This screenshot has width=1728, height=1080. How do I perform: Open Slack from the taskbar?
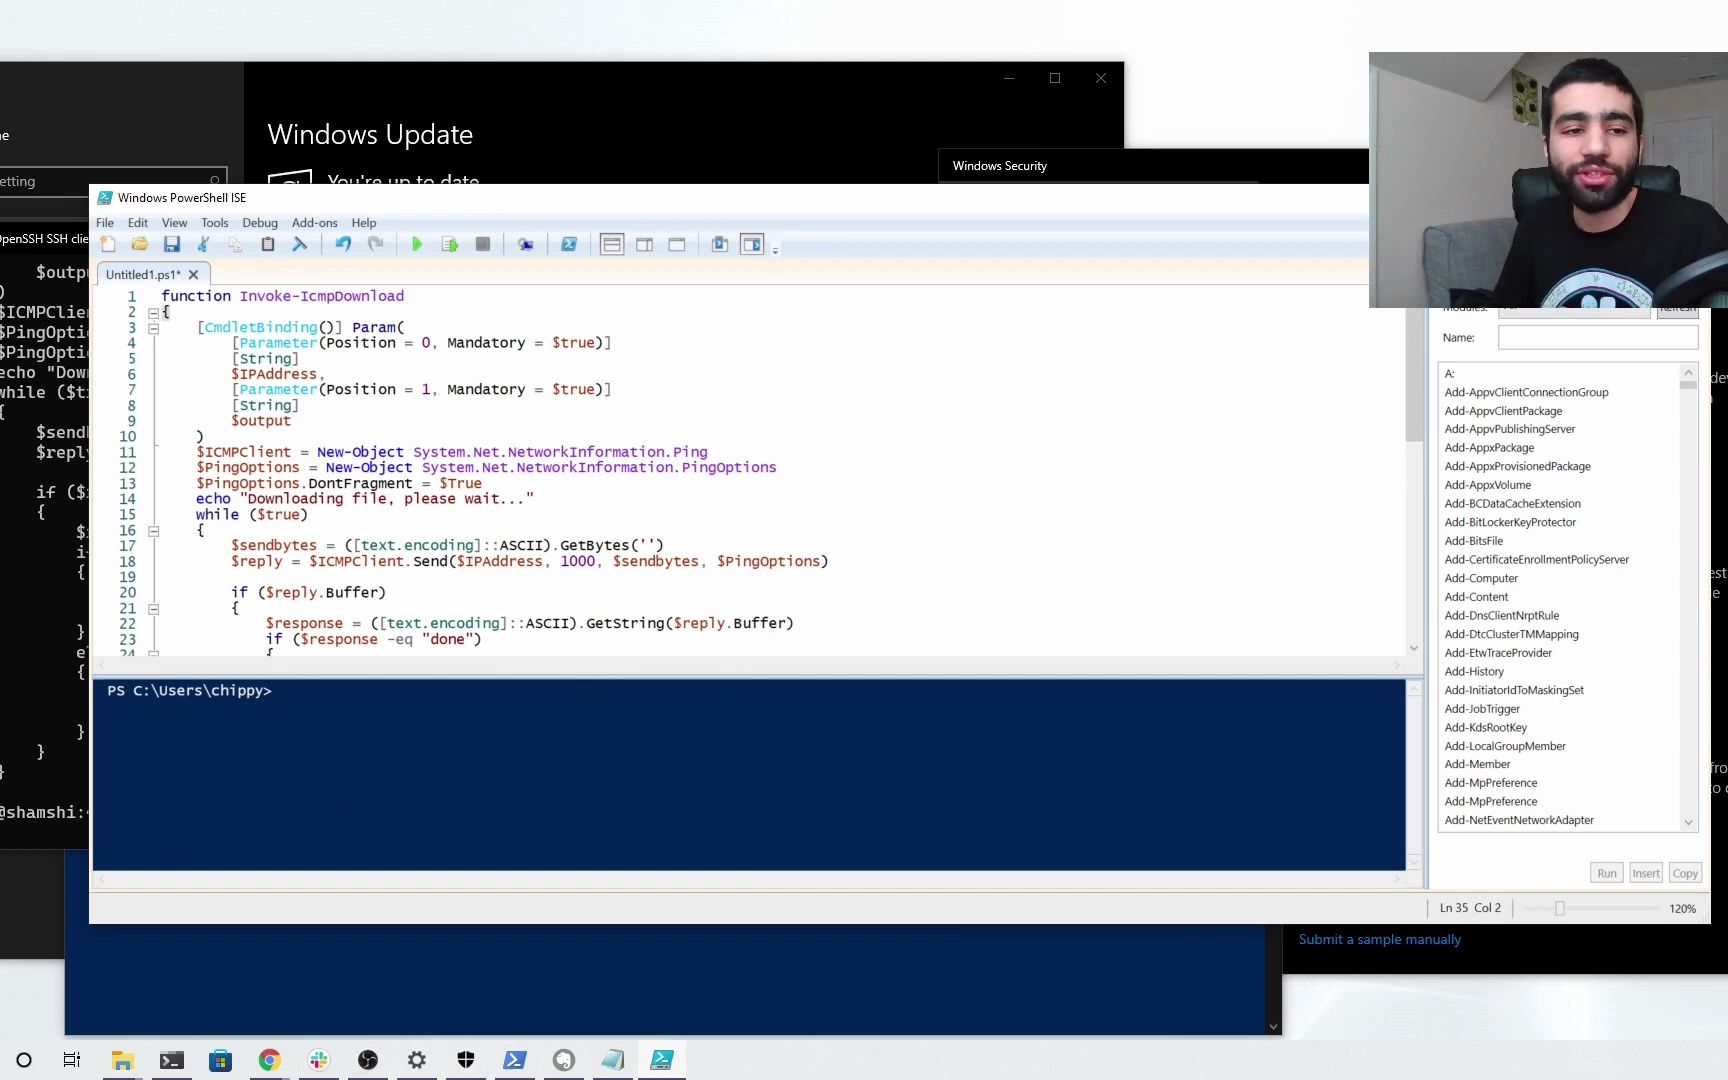319,1060
